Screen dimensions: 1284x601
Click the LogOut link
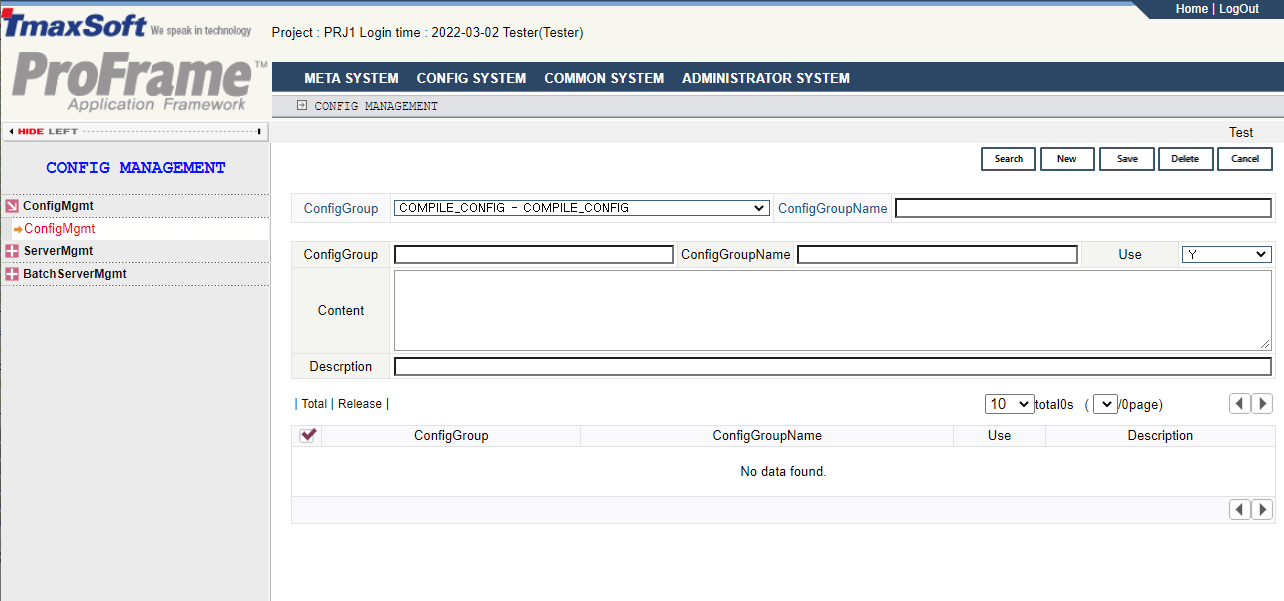pos(1238,9)
